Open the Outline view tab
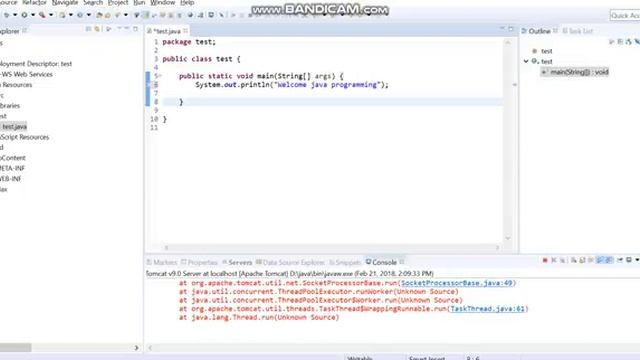Image resolution: width=640 pixels, height=360 pixels. (536, 31)
